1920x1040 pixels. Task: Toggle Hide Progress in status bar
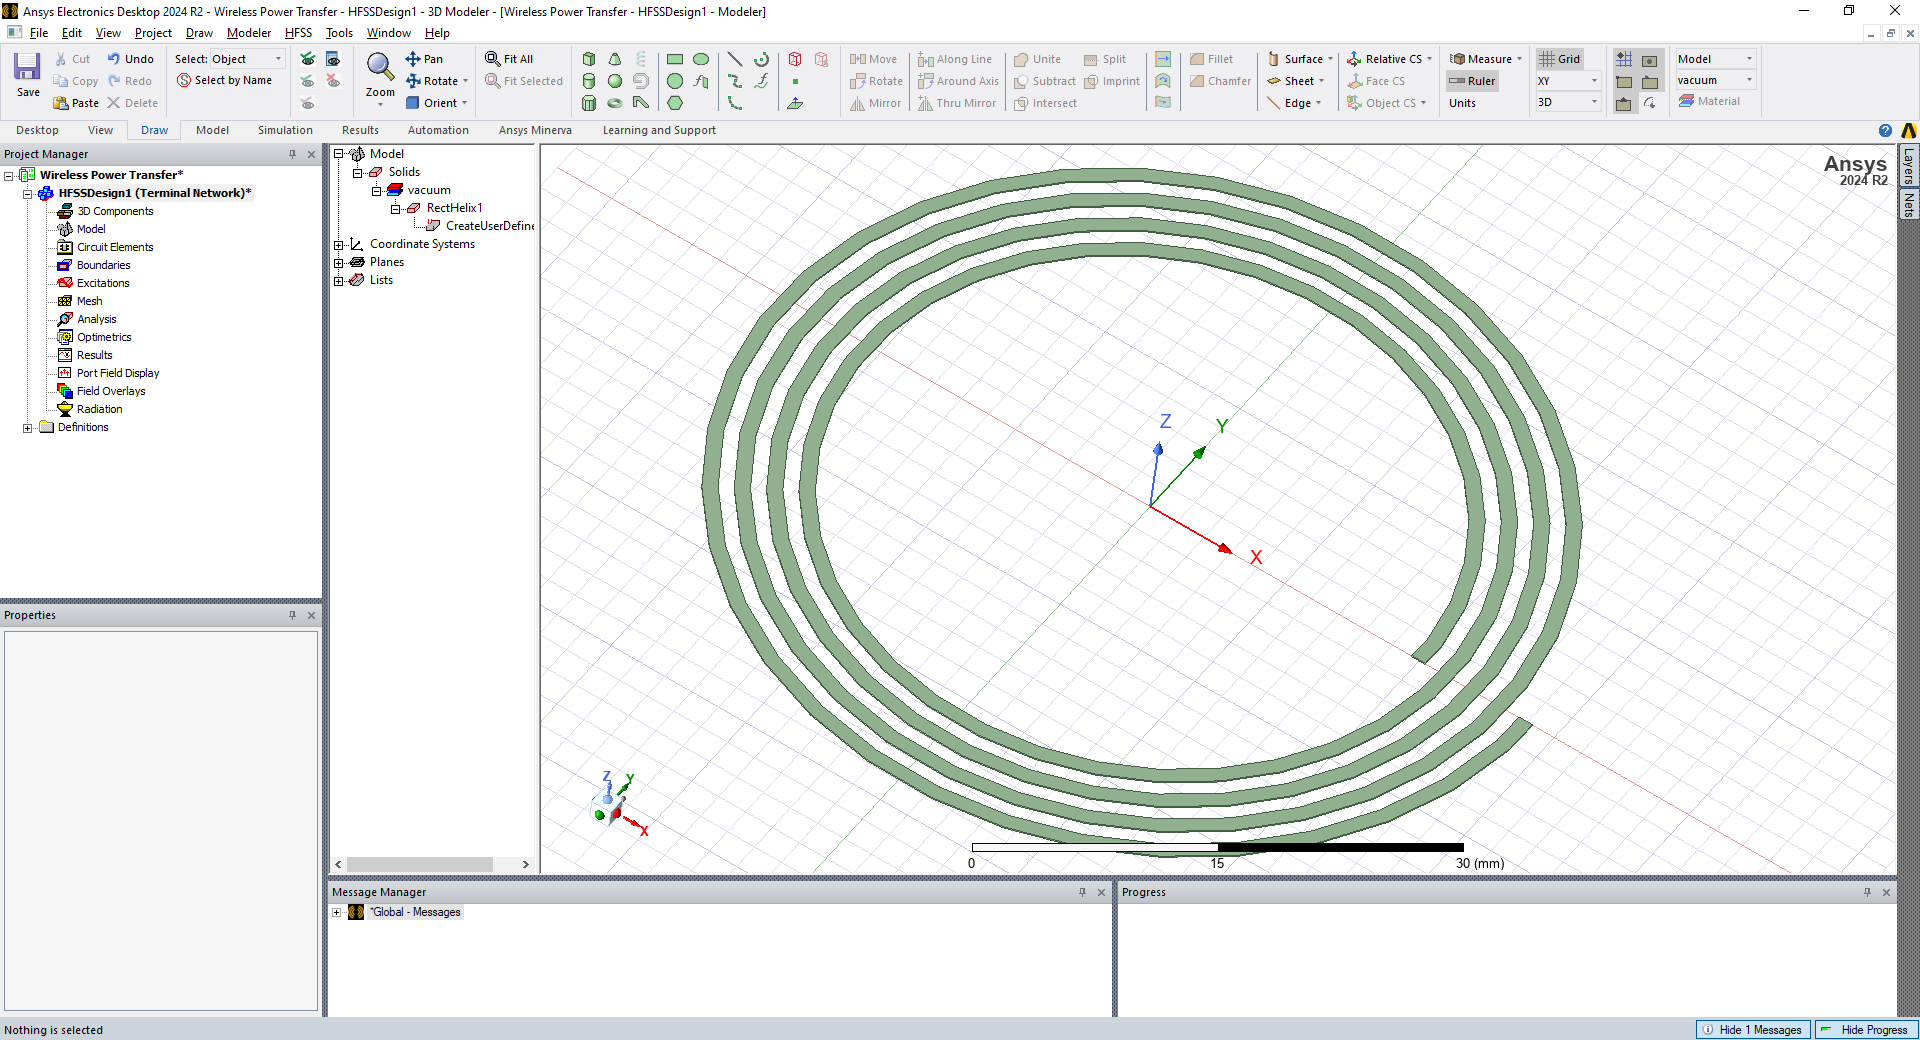point(1865,1030)
